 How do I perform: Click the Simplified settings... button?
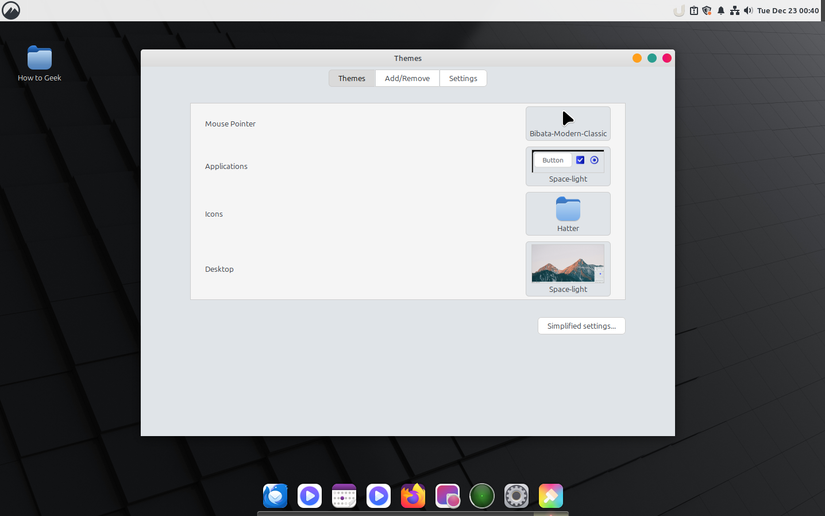click(x=581, y=326)
